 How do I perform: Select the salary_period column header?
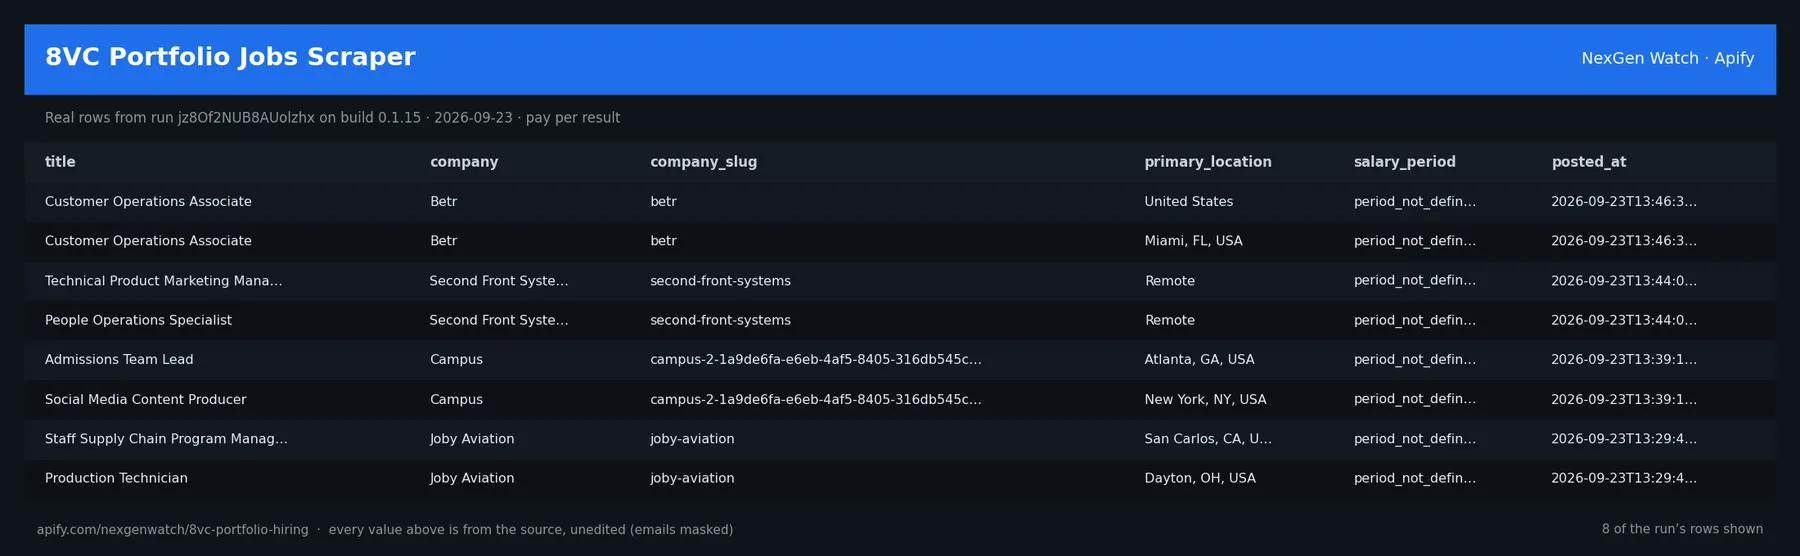pyautogui.click(x=1404, y=162)
